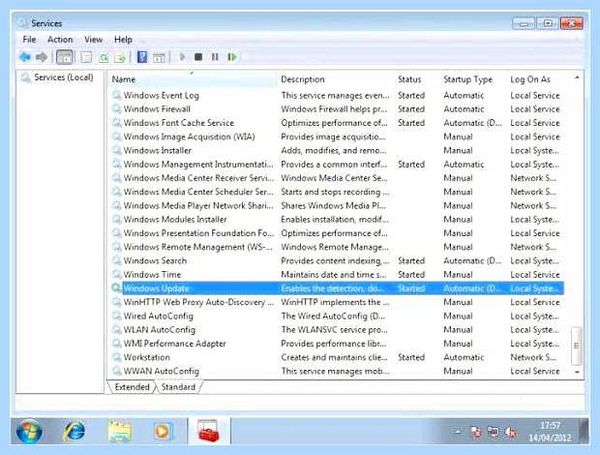This screenshot has height=455, width=600.
Task: Click the Help toolbar icon
Action: 142,57
